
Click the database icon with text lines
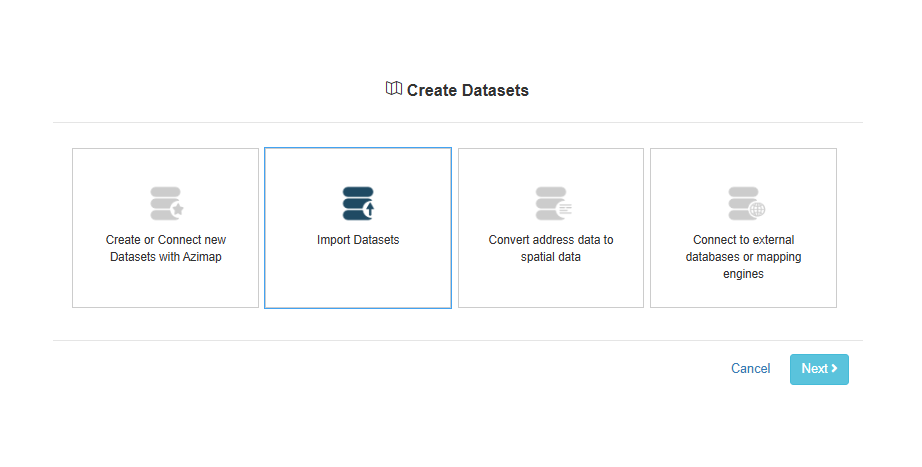point(553,204)
